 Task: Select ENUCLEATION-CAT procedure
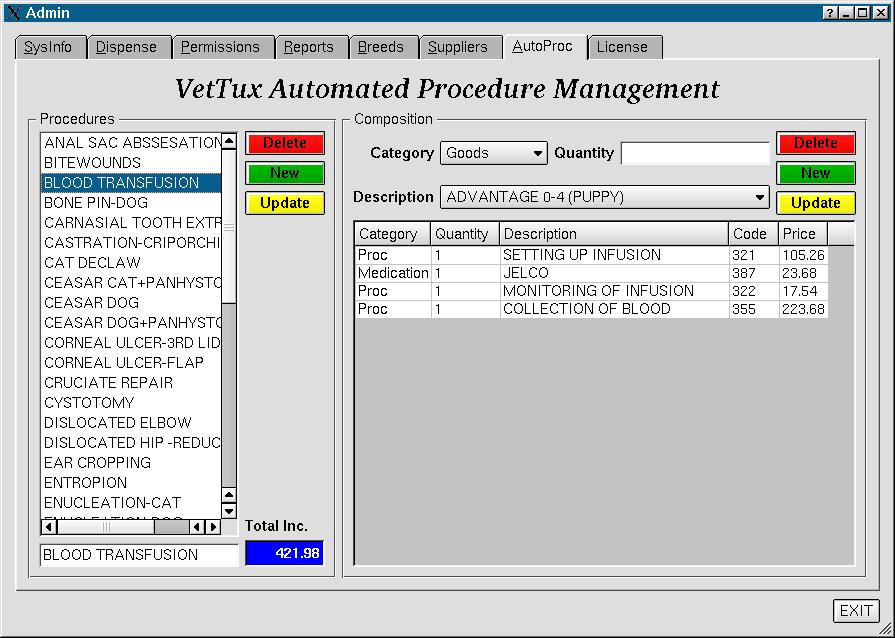tap(131, 502)
